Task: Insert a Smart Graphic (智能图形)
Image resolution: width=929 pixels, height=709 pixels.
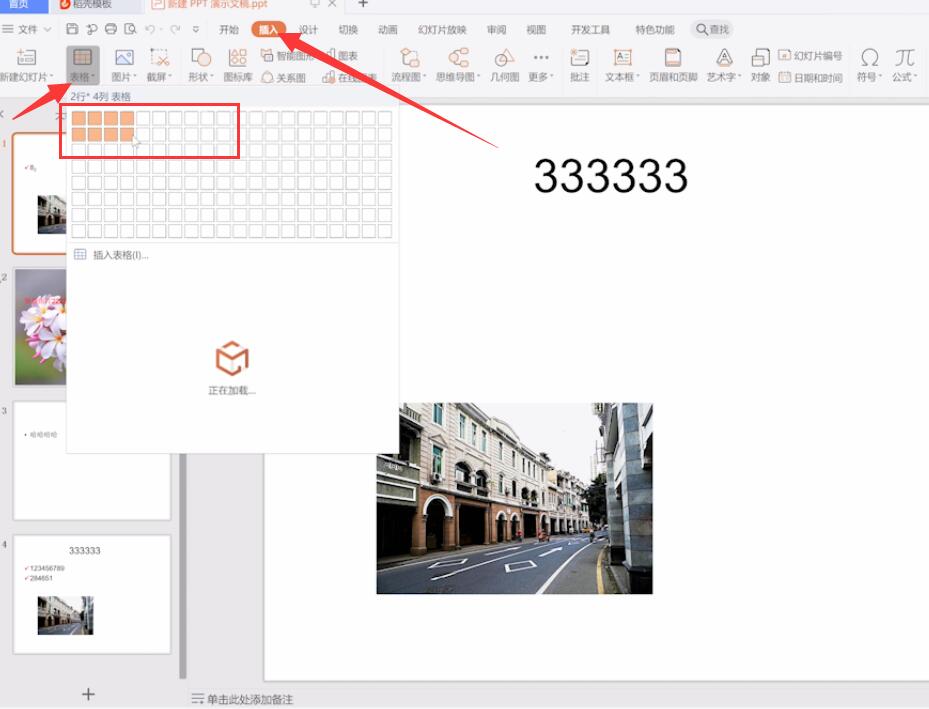Action: pyautogui.click(x=287, y=56)
